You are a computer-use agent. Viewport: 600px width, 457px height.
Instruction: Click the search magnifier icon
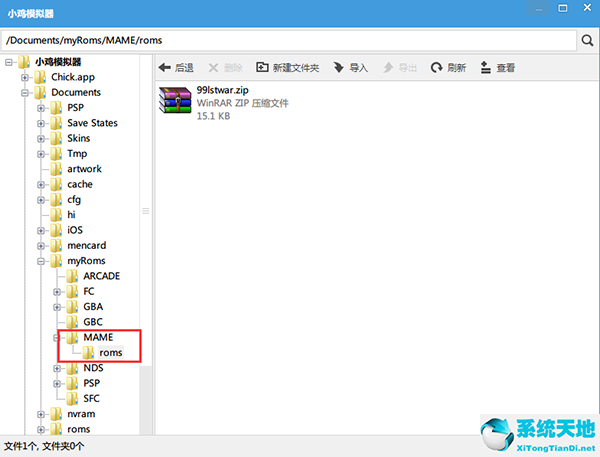[587, 41]
